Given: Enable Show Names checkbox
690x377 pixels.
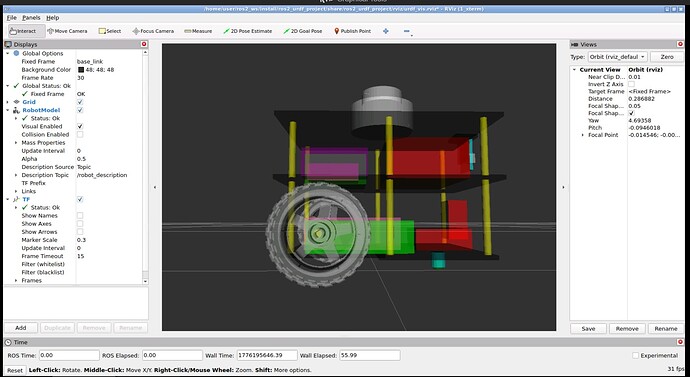Looking at the screenshot, I should tap(80, 216).
